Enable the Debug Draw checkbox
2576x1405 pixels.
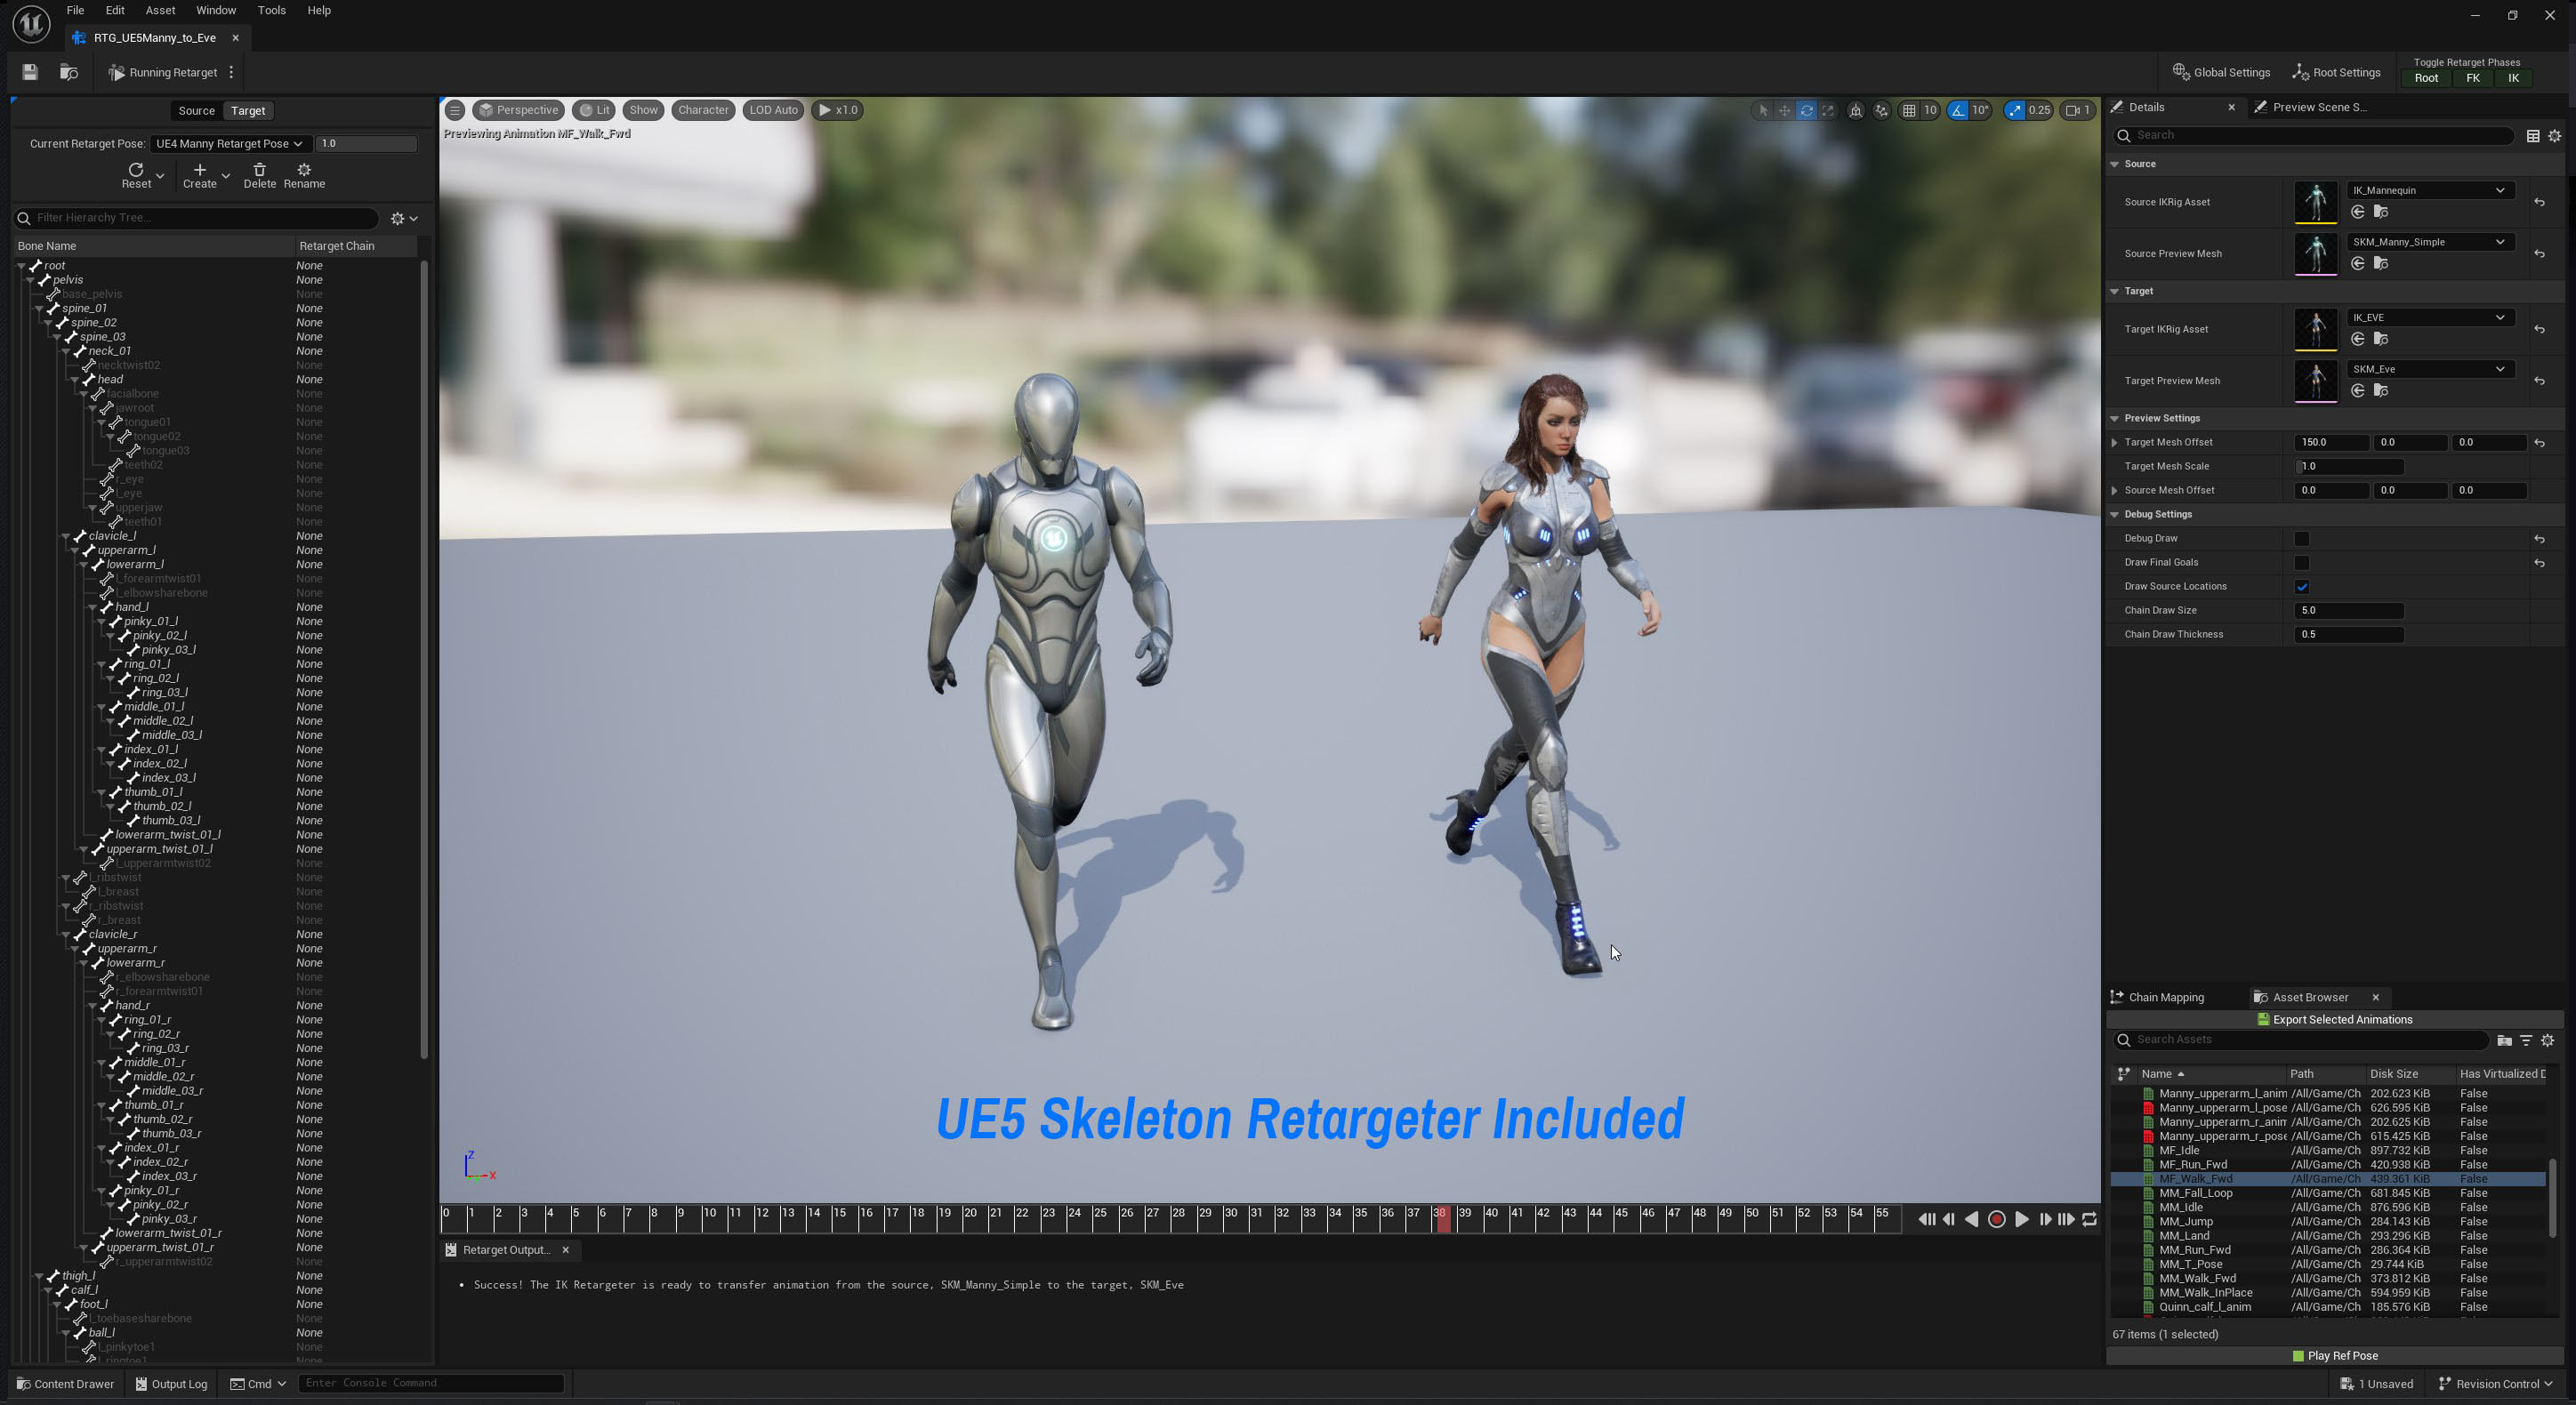(2302, 539)
